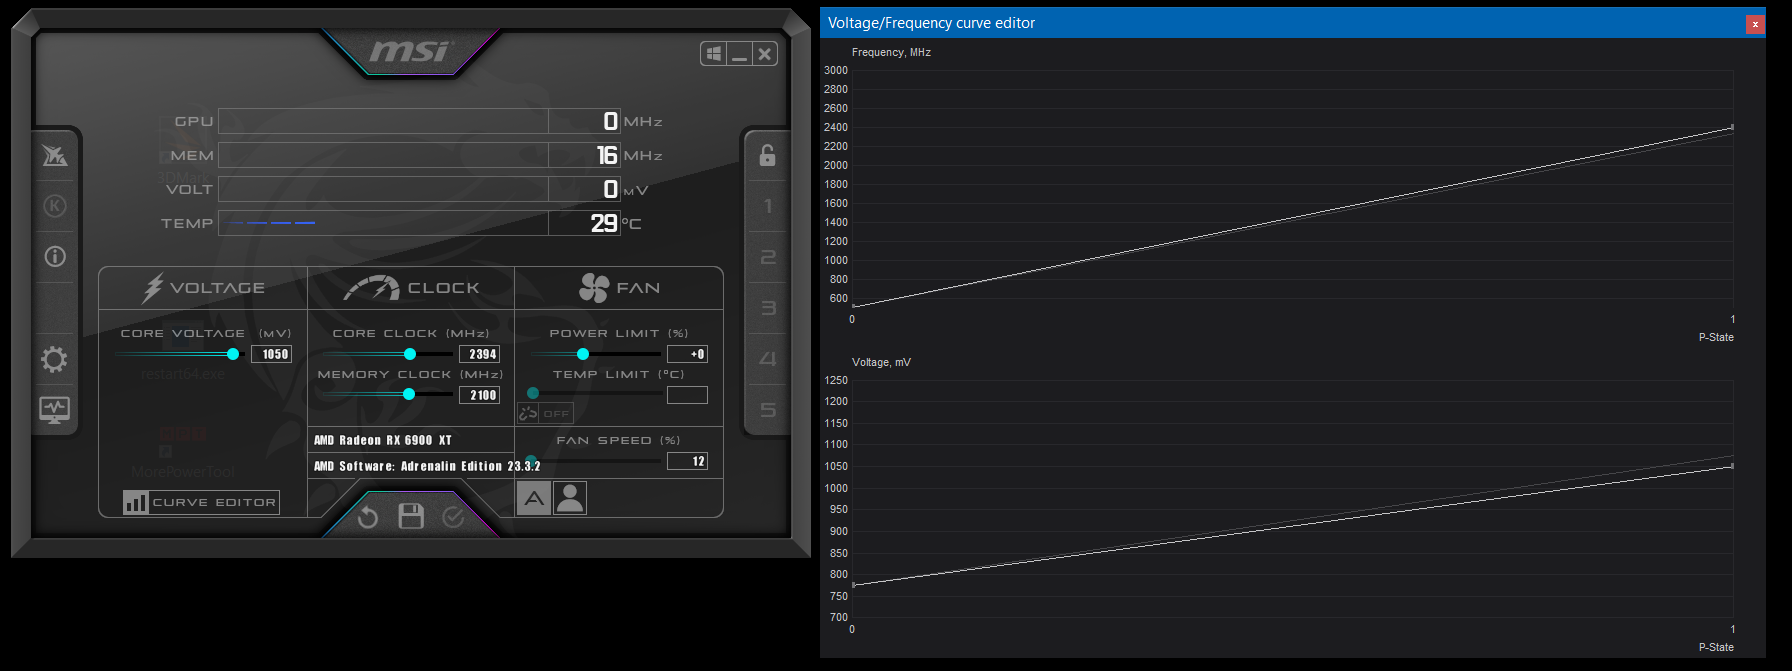Screen dimensions: 1792x671
Task: Click the TEMP readout showing 29°C
Action: [419, 223]
